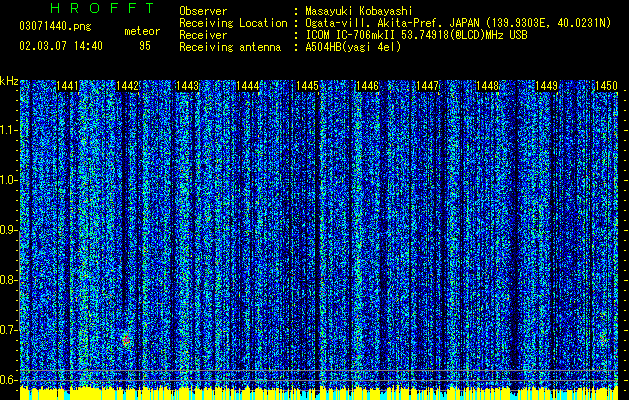
Task: Click the 1449 time marker
Action: coord(547,86)
